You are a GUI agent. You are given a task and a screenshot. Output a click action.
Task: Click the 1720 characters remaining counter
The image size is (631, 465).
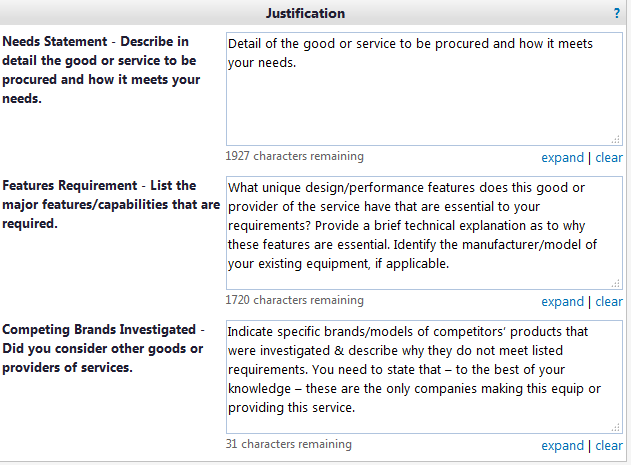coord(295,300)
